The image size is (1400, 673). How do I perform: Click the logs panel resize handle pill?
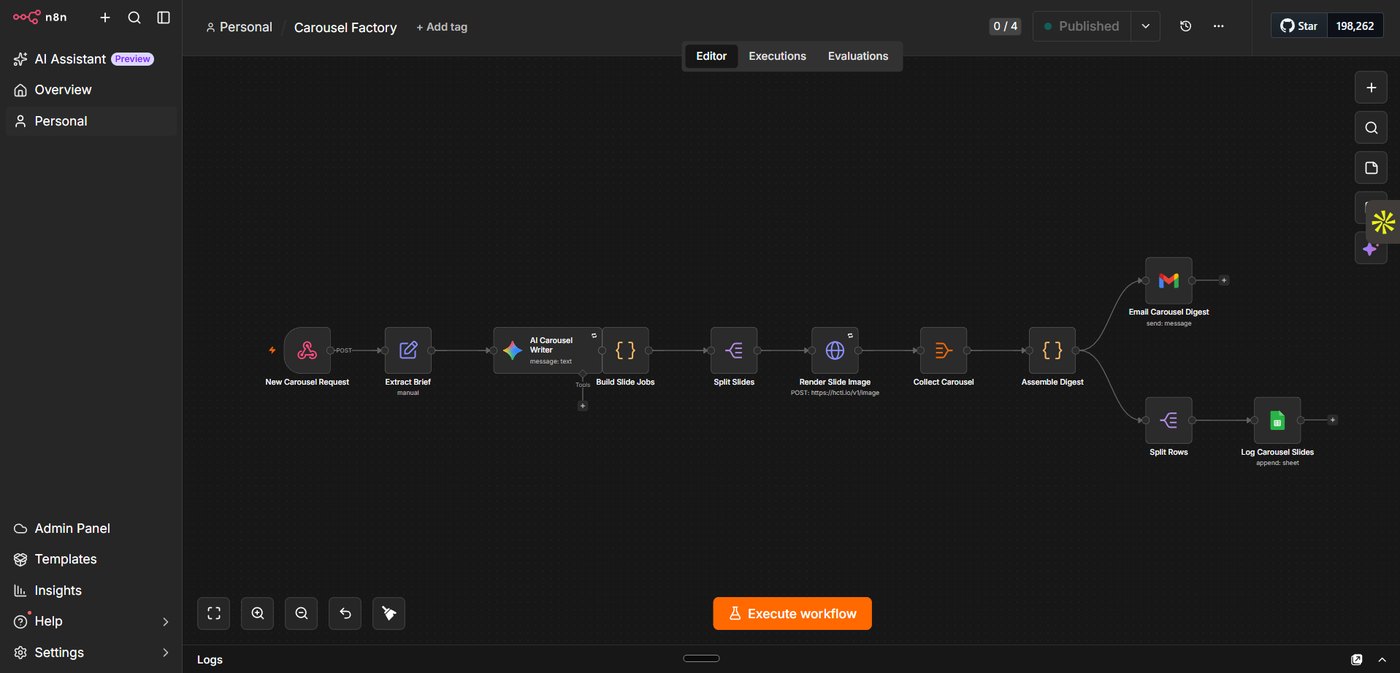pos(701,658)
